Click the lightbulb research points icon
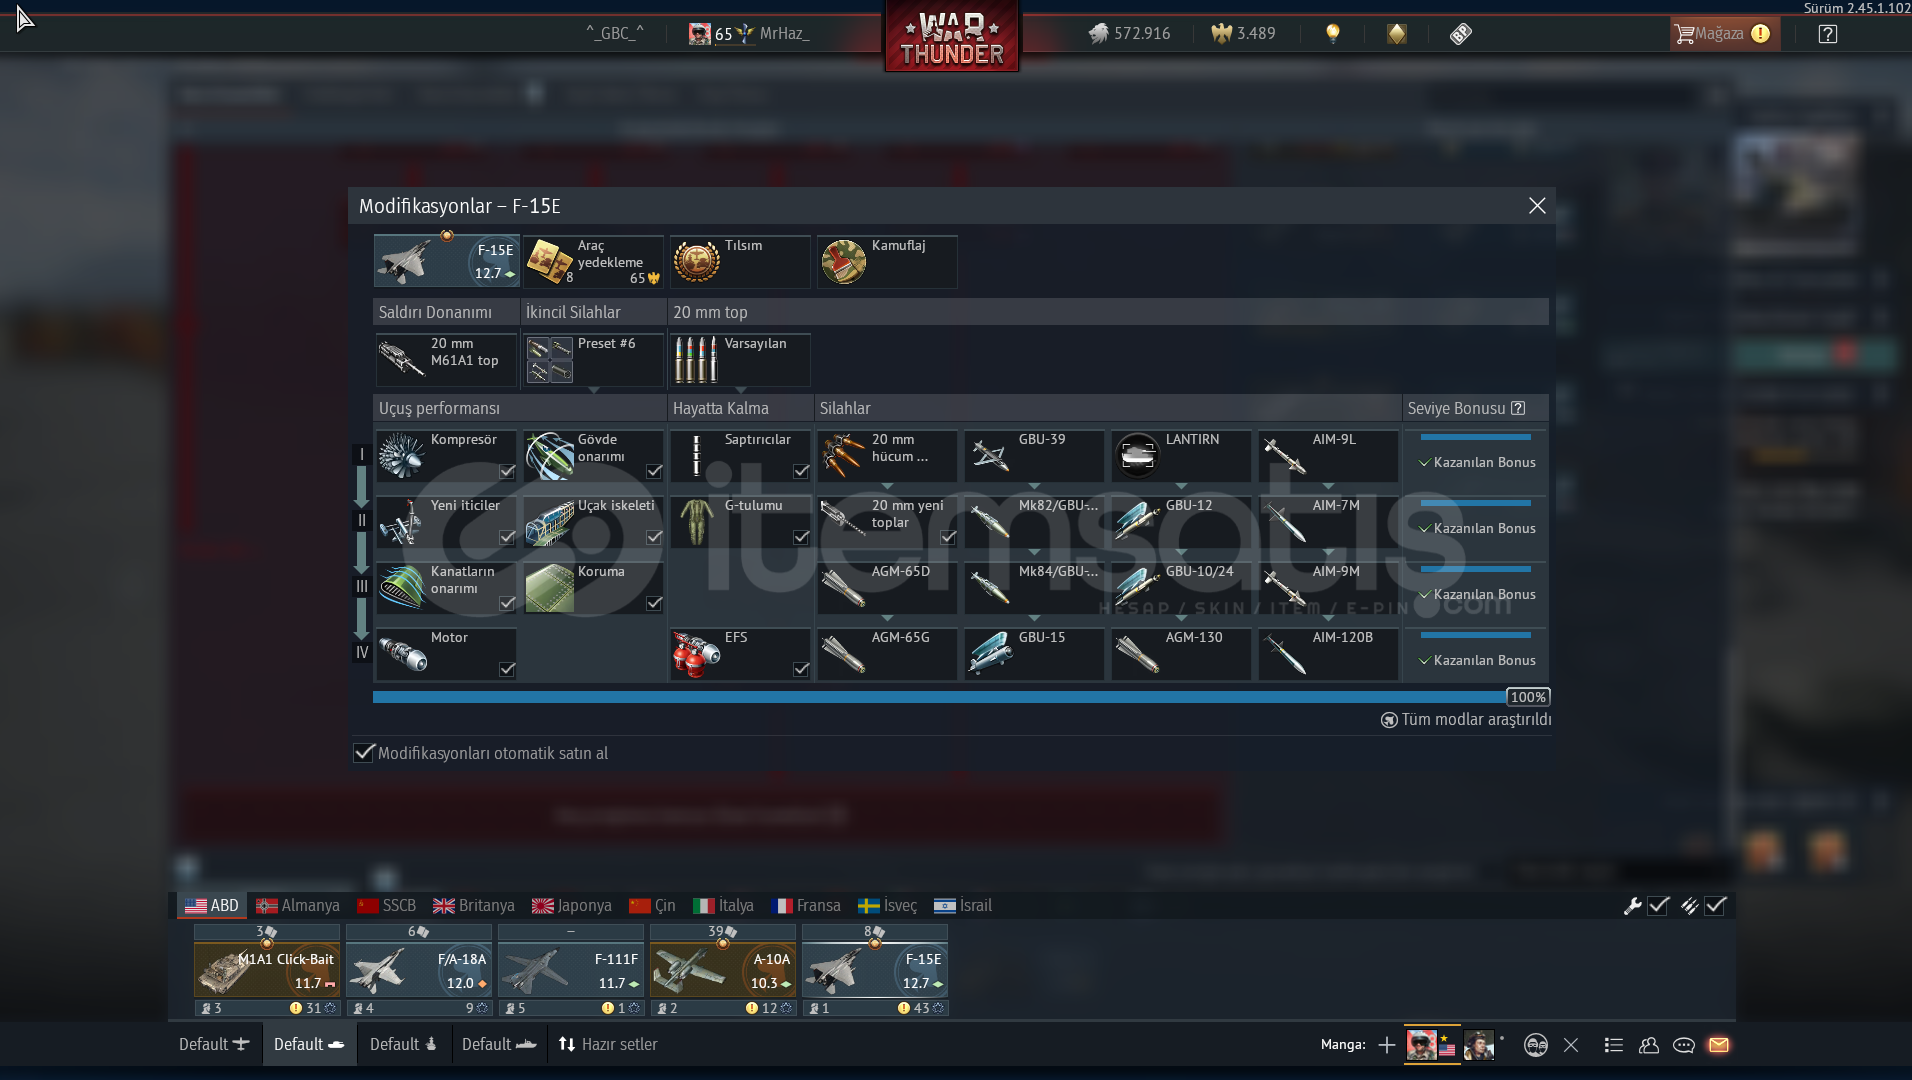This screenshot has height=1080, width=1912. 1332,34
